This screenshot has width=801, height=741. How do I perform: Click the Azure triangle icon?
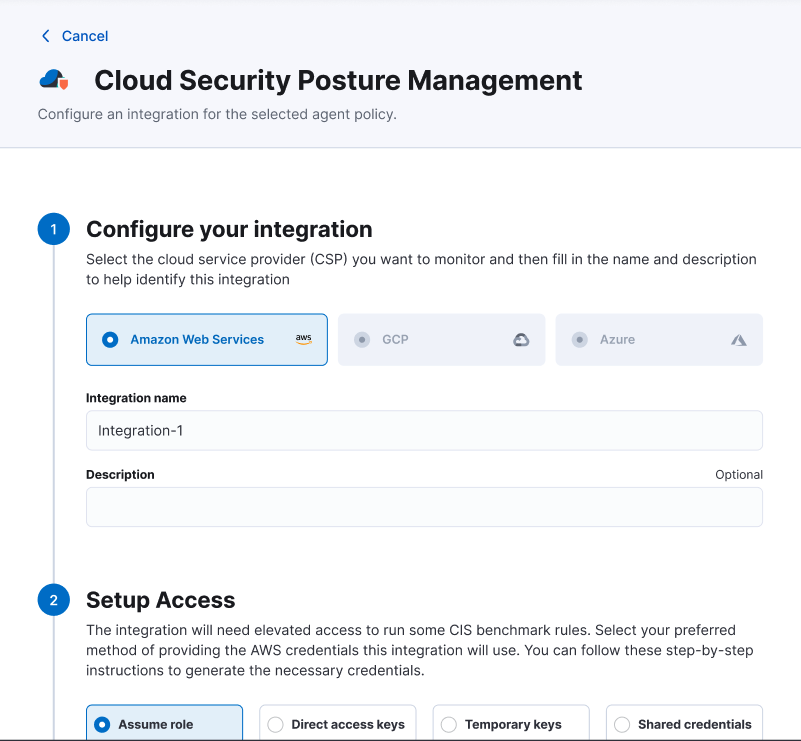coord(738,339)
